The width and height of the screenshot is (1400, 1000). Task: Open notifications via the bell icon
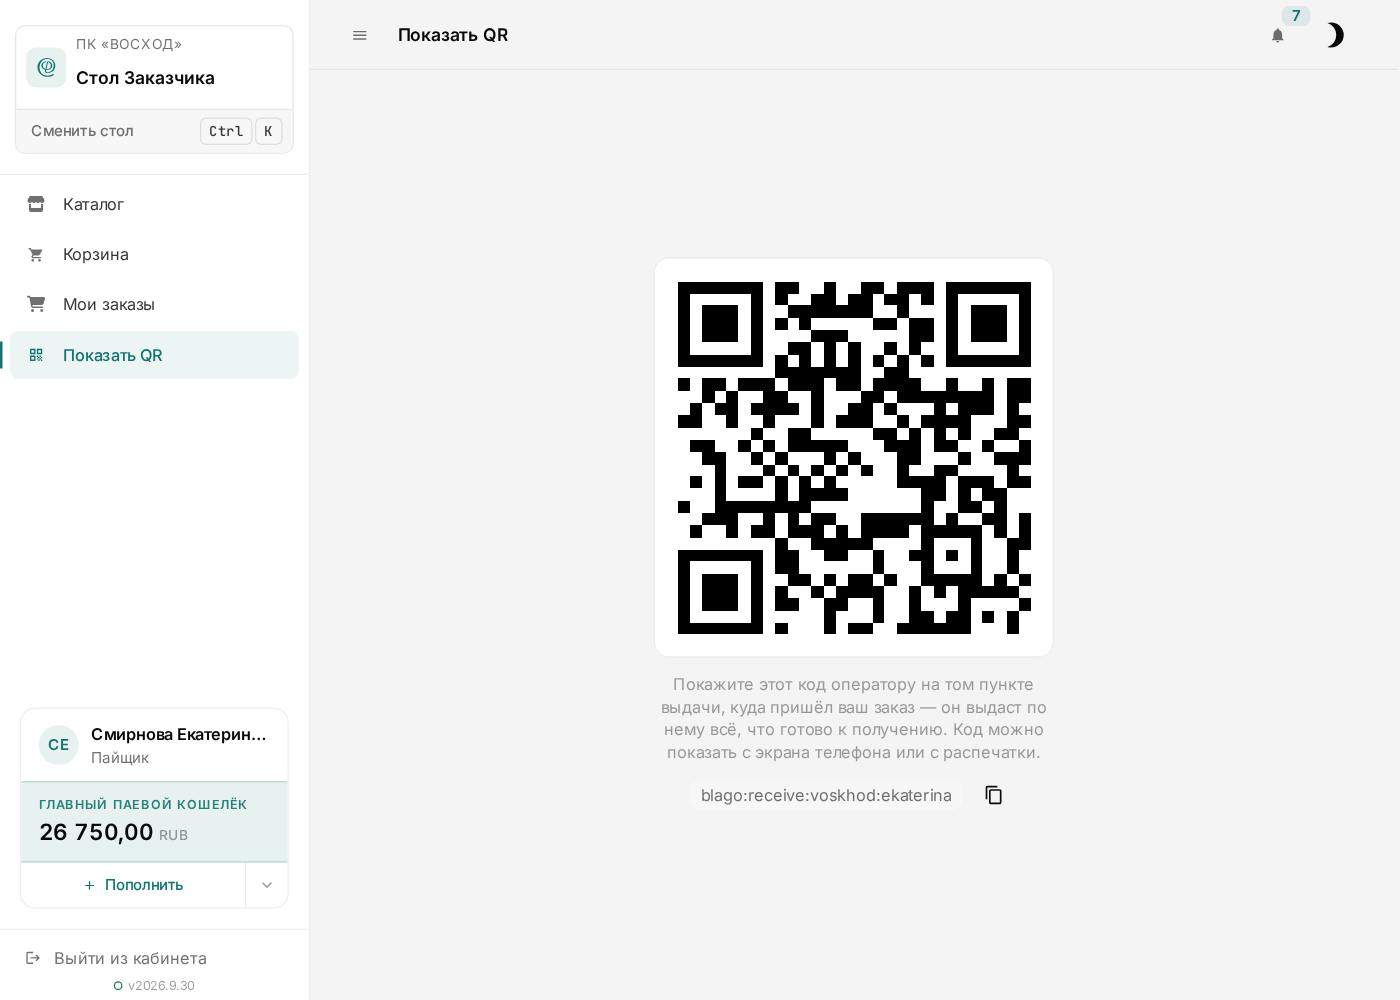tap(1277, 35)
